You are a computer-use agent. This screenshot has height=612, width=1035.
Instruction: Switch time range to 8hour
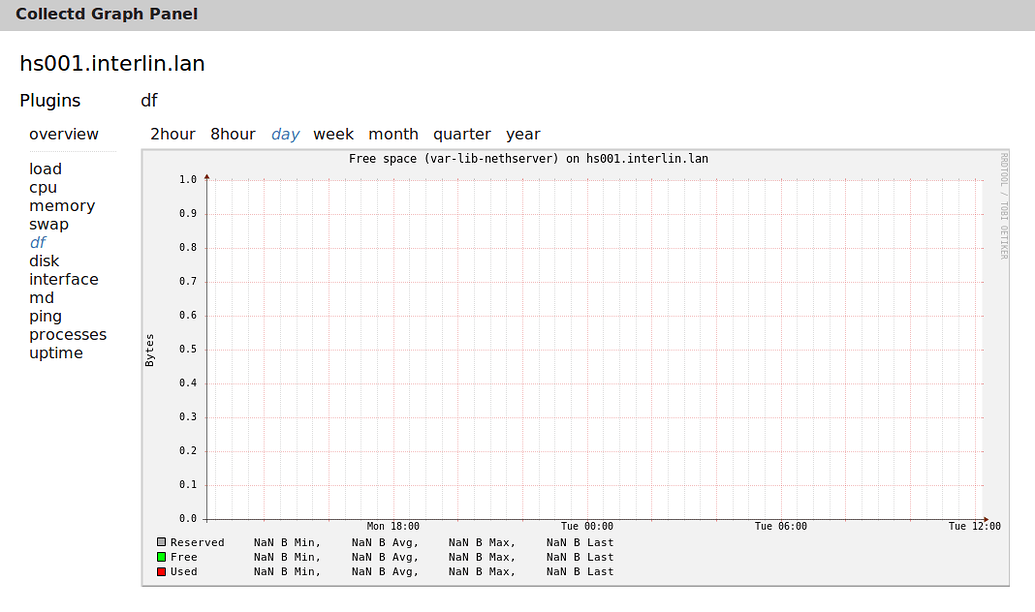(233, 134)
